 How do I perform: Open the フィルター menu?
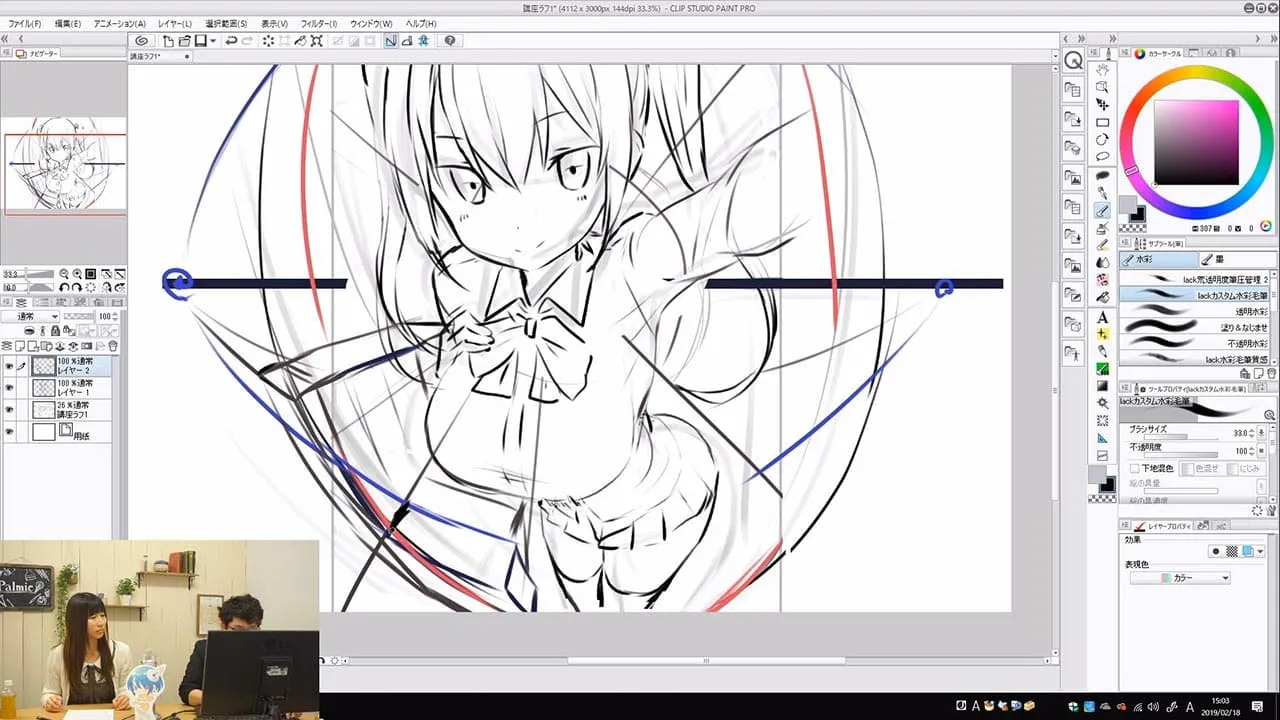pyautogui.click(x=318, y=23)
